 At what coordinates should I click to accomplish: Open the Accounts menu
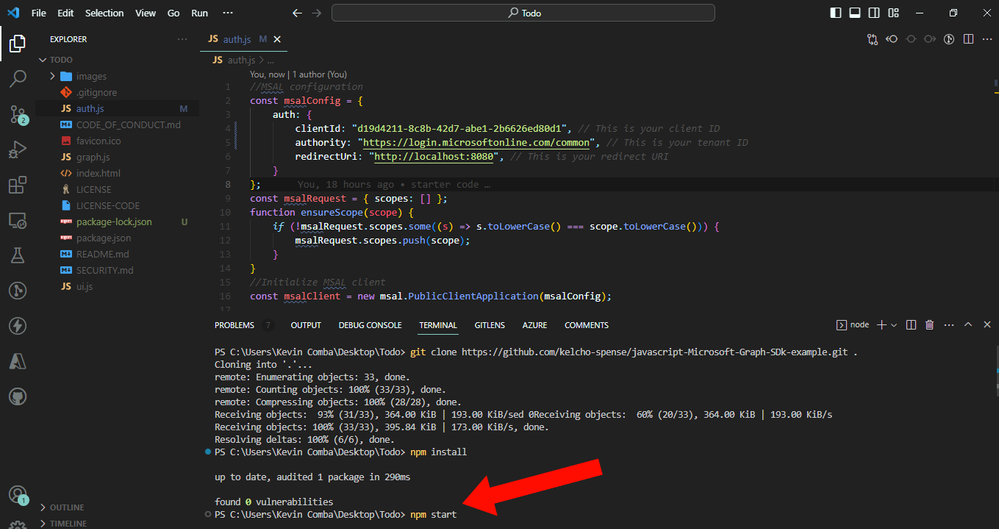click(18, 495)
